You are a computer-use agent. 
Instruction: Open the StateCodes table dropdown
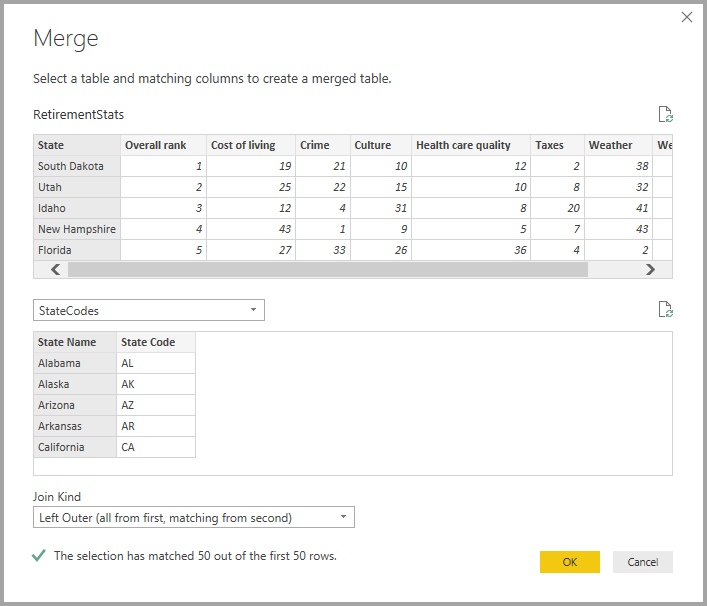coord(149,310)
